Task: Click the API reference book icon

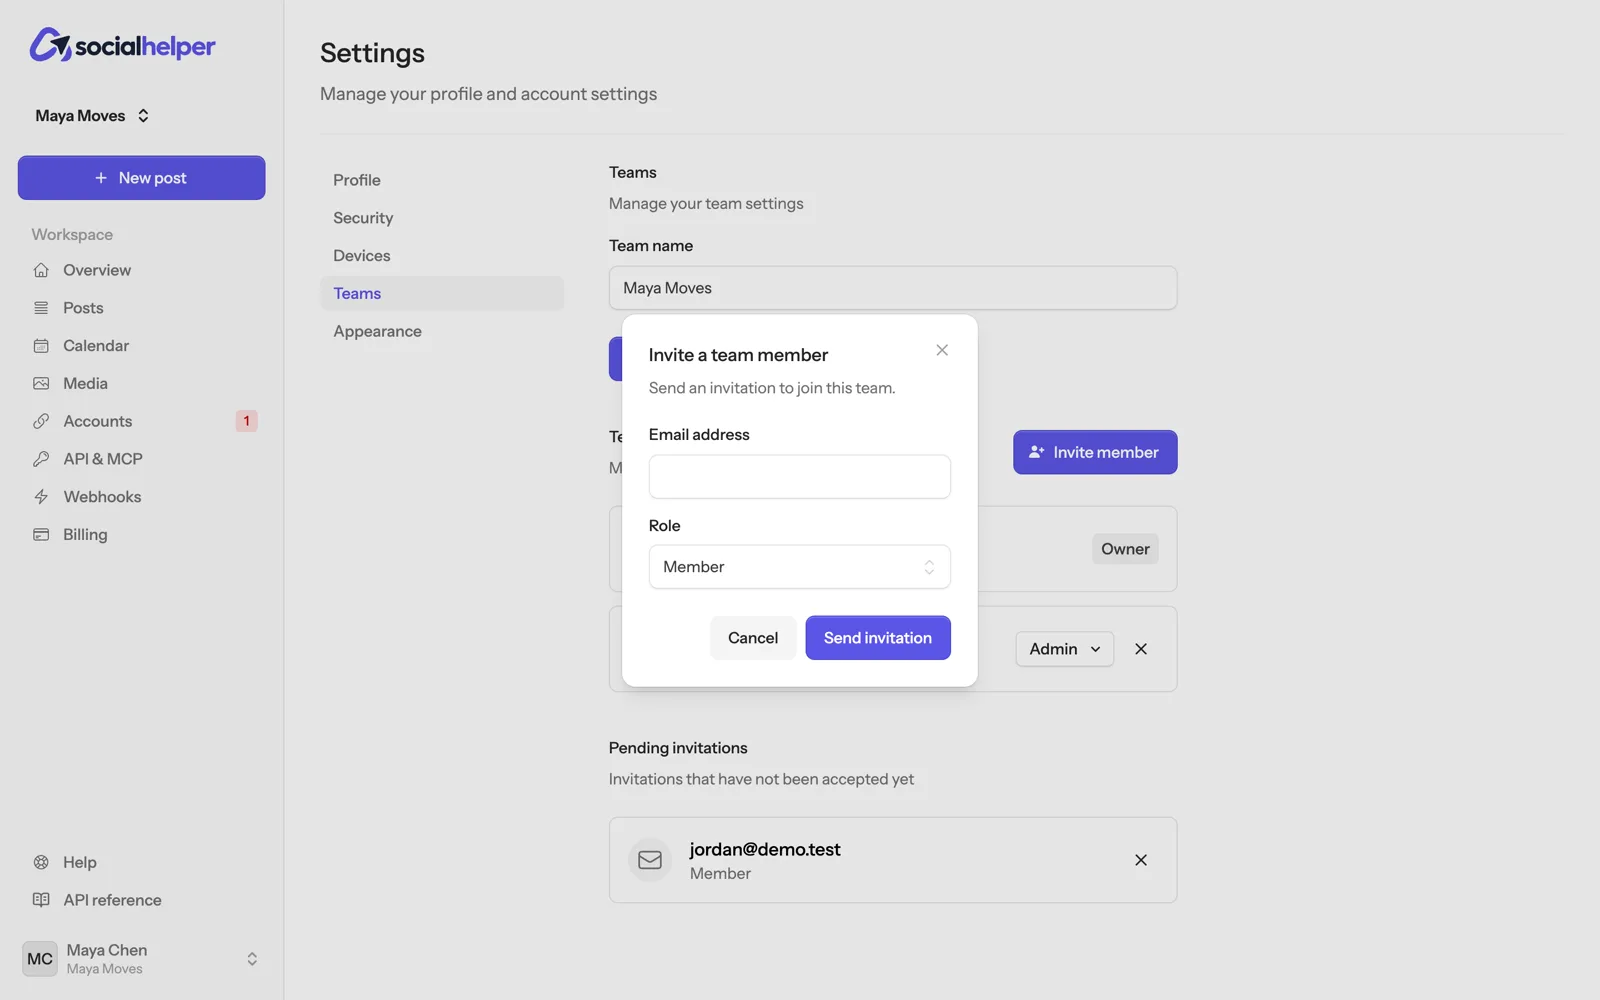Action: coord(41,900)
